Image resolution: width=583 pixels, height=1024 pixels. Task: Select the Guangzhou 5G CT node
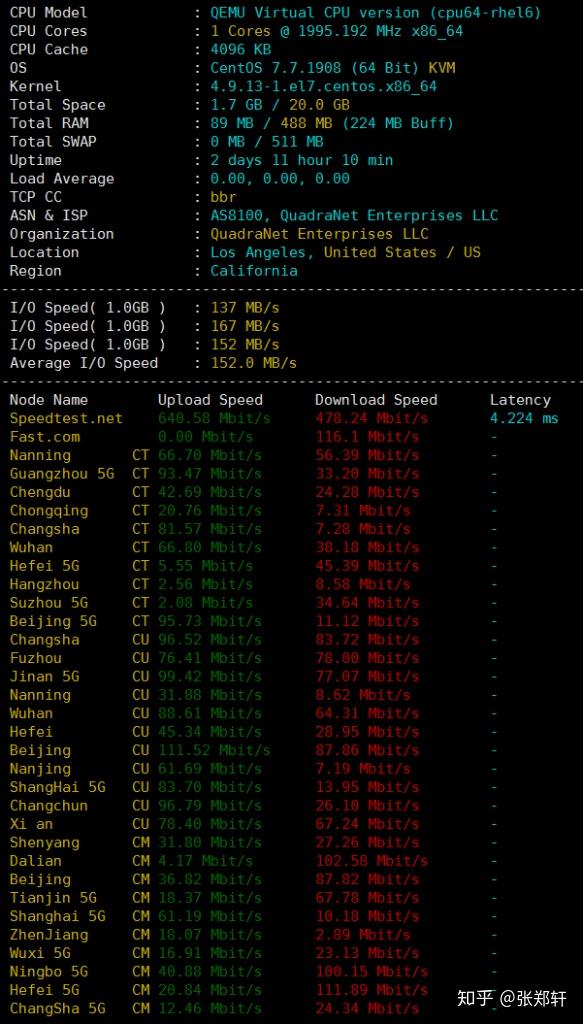pyautogui.click(x=79, y=474)
